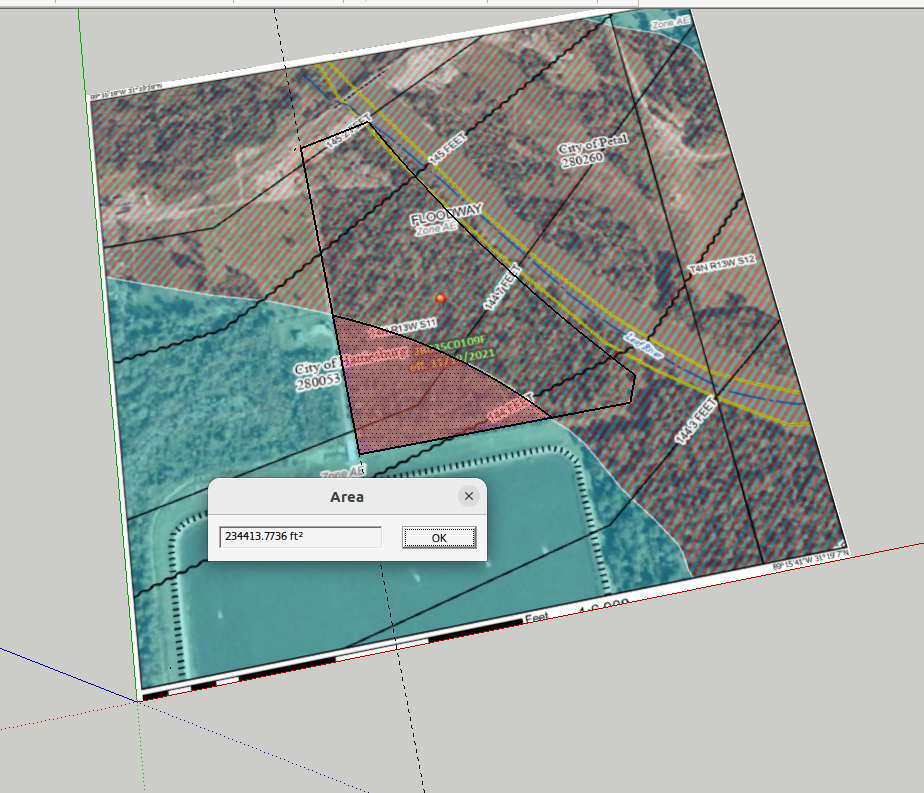Click the orange point marker on the flood map
This screenshot has height=793, width=924.
pyautogui.click(x=441, y=299)
